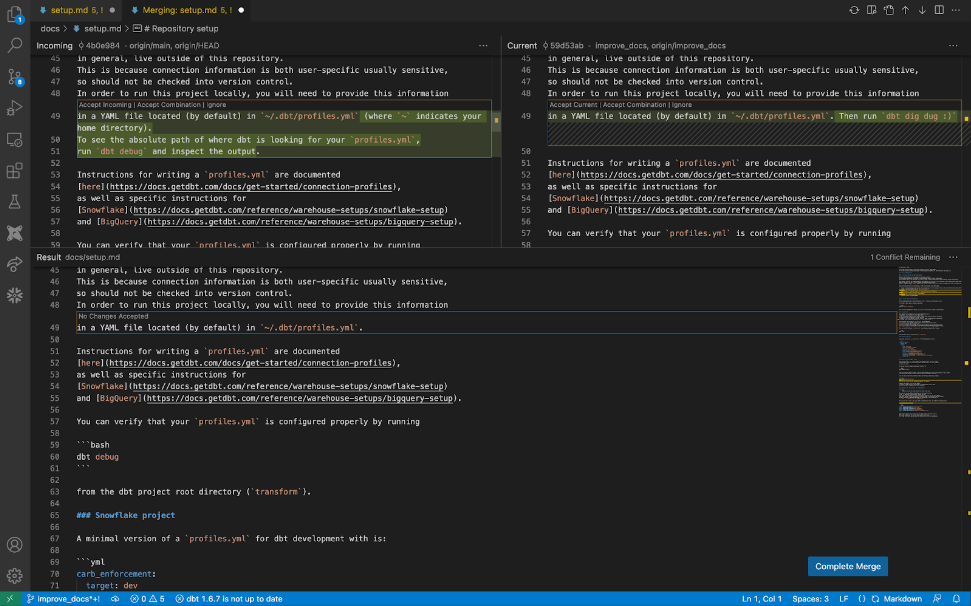This screenshot has width=971, height=606.
Task: Open the Result pane more actions menu
Action: (953, 258)
